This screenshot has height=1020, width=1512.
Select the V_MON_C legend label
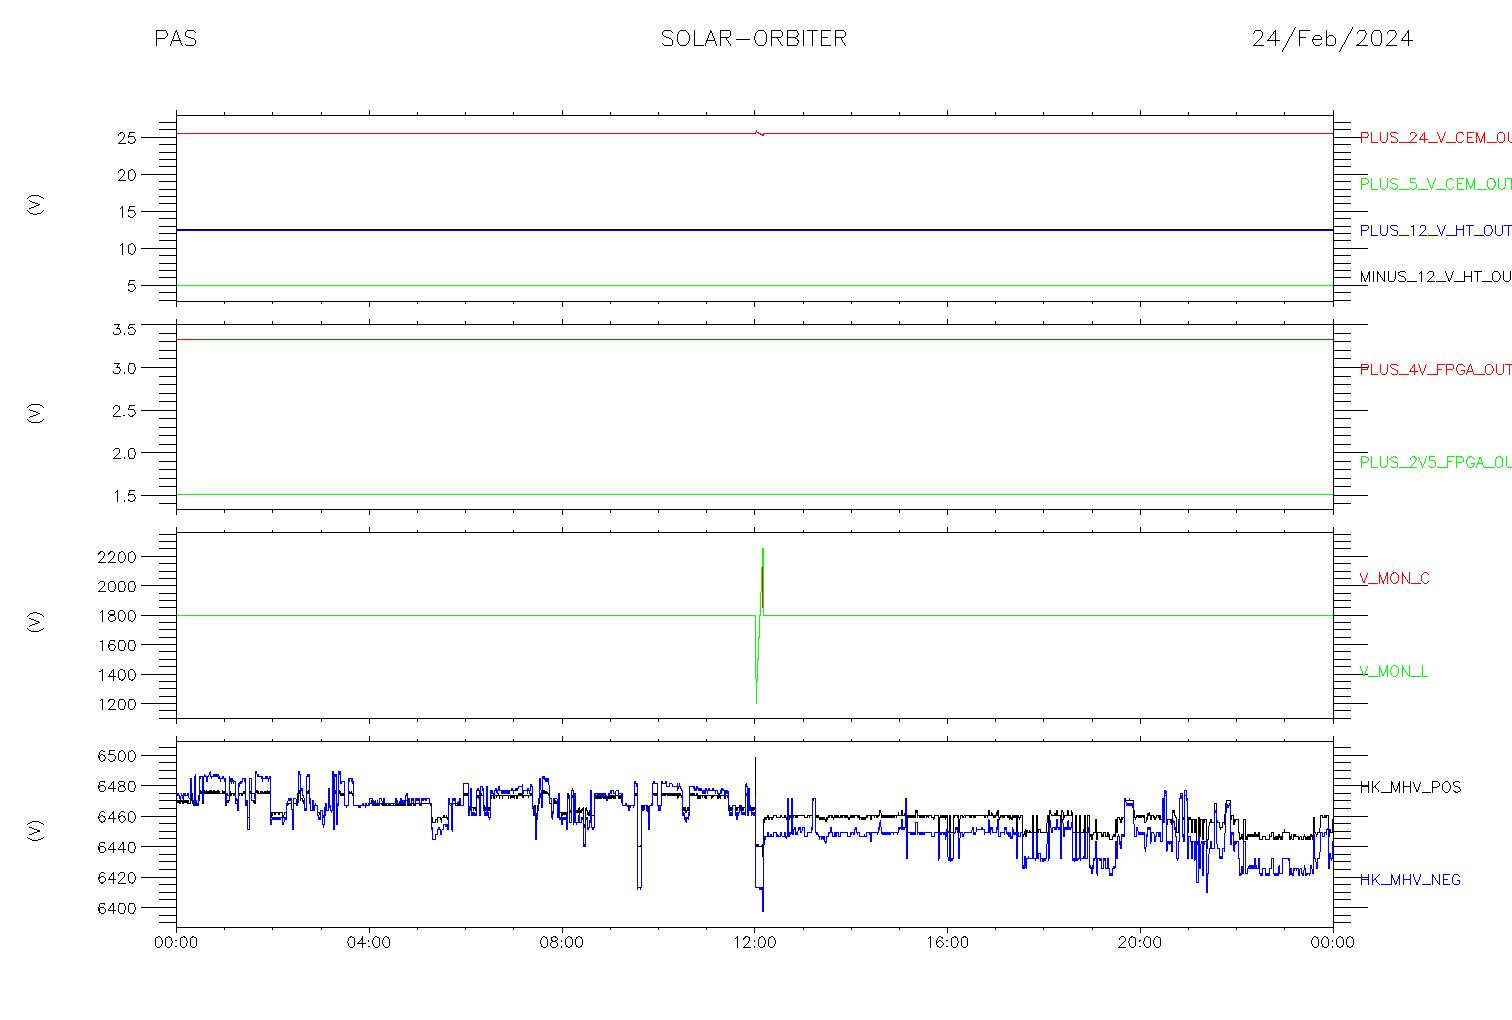1394,578
